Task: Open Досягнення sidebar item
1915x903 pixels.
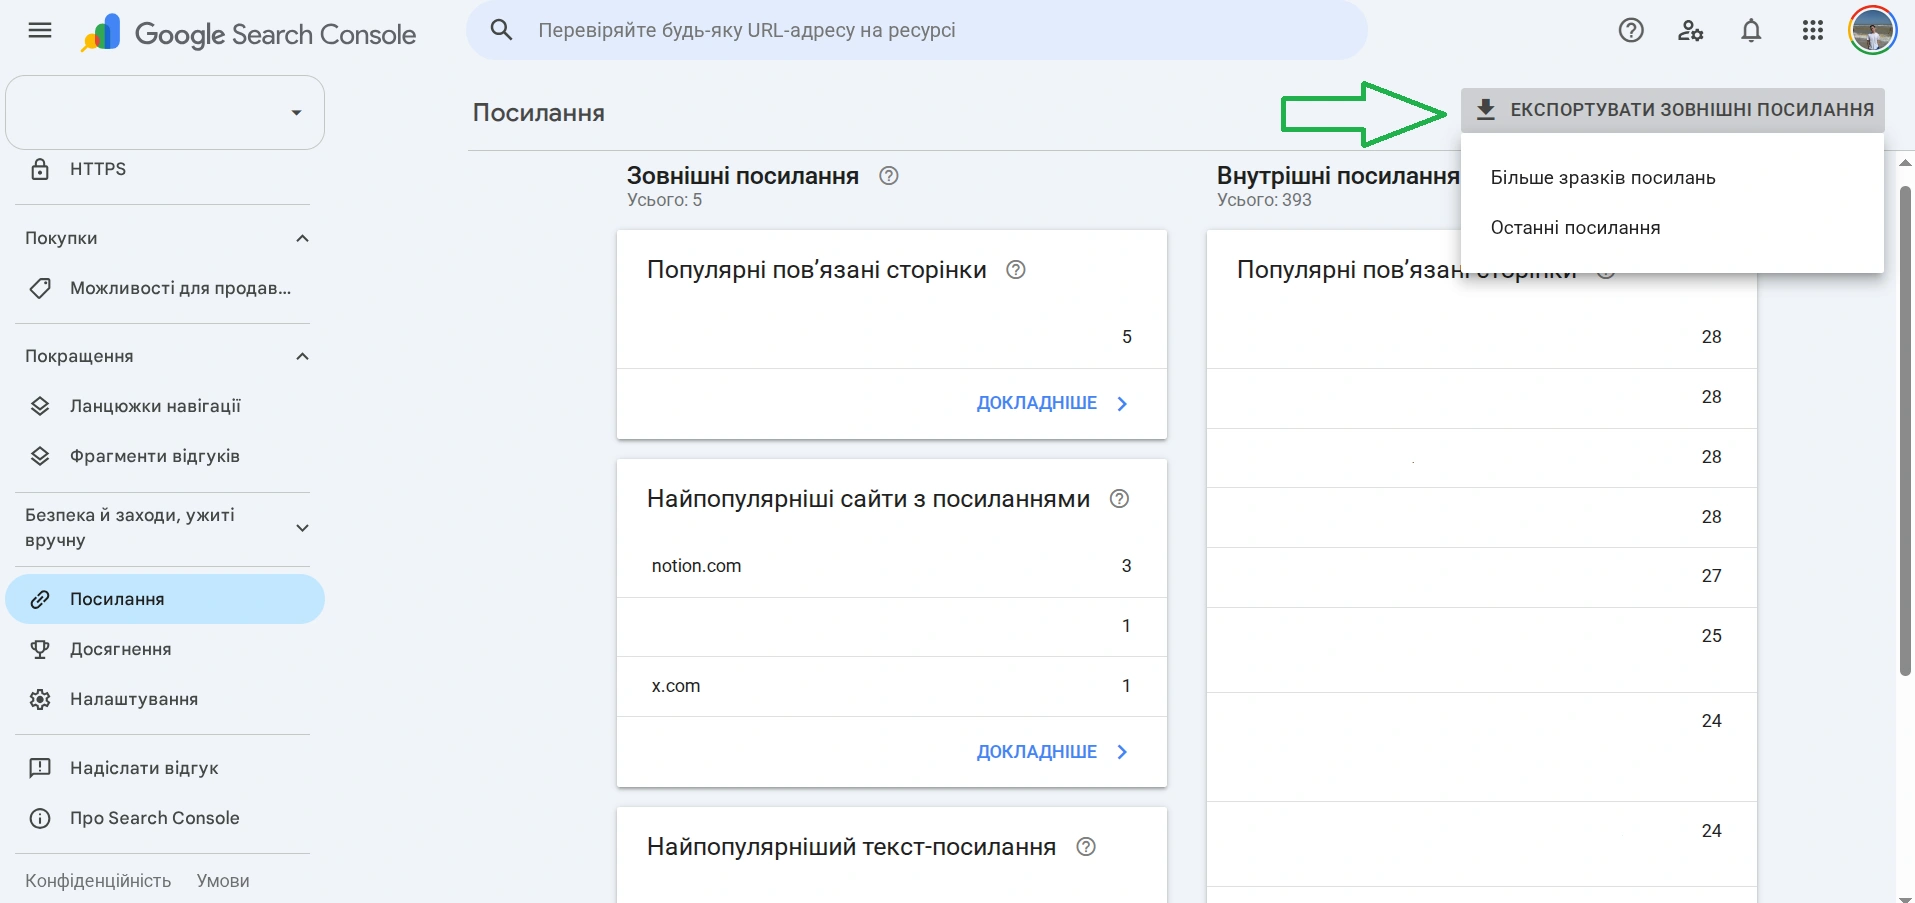Action: click(163, 649)
